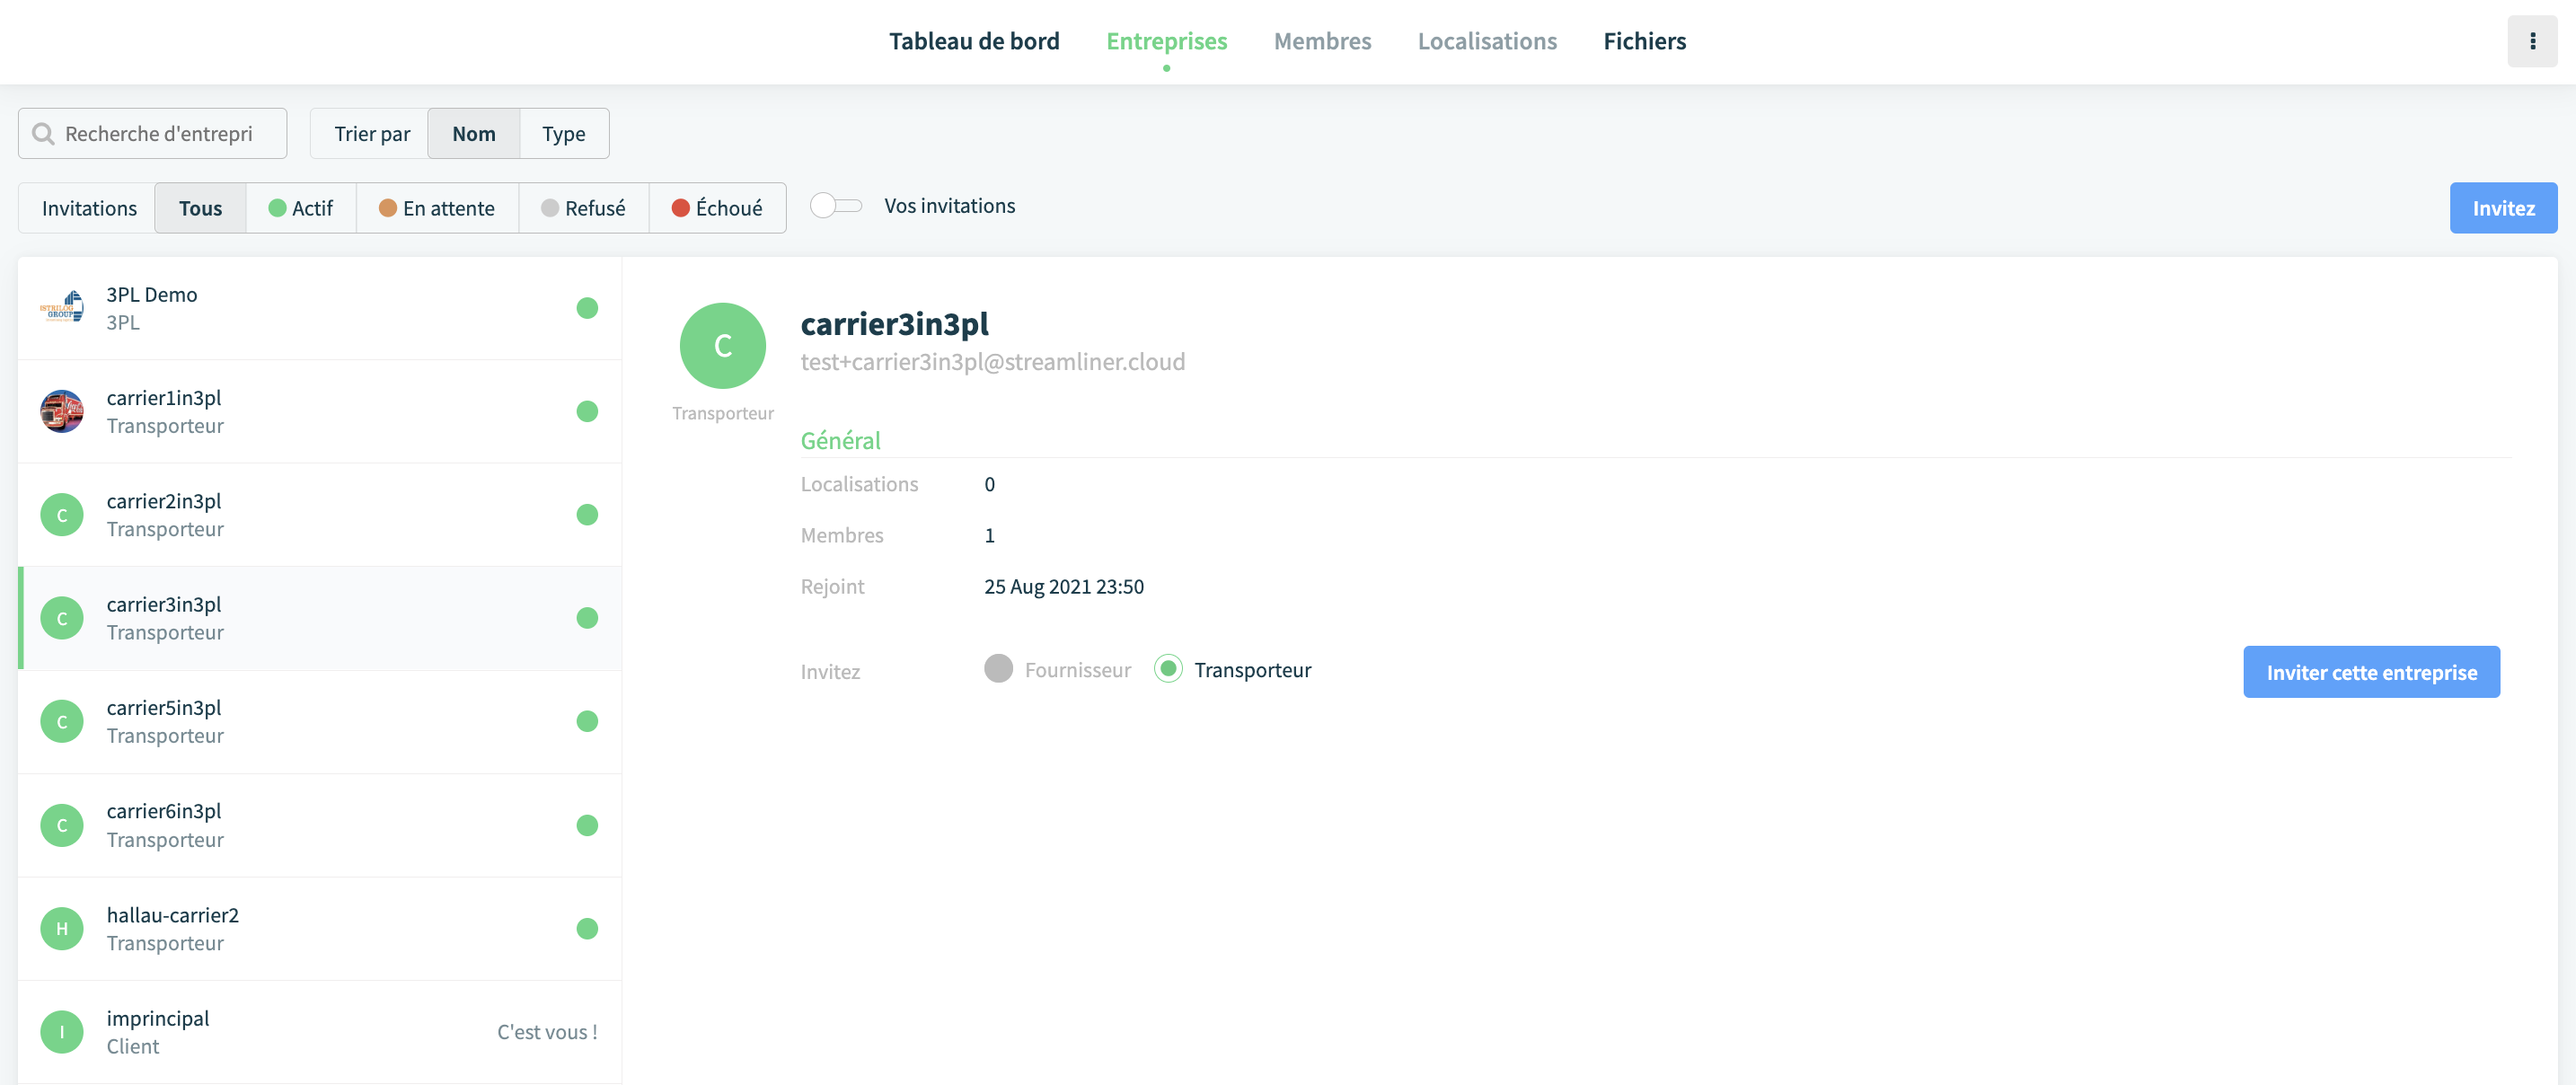This screenshot has width=2576, height=1085.
Task: Click the joined date 25 Aug 2021 23:50
Action: (1063, 587)
